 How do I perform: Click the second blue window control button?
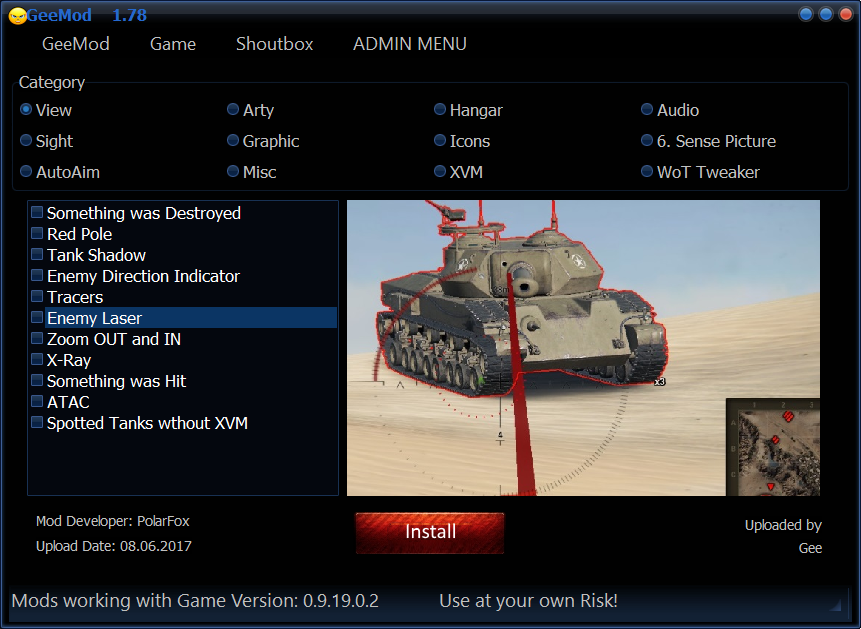pos(825,14)
